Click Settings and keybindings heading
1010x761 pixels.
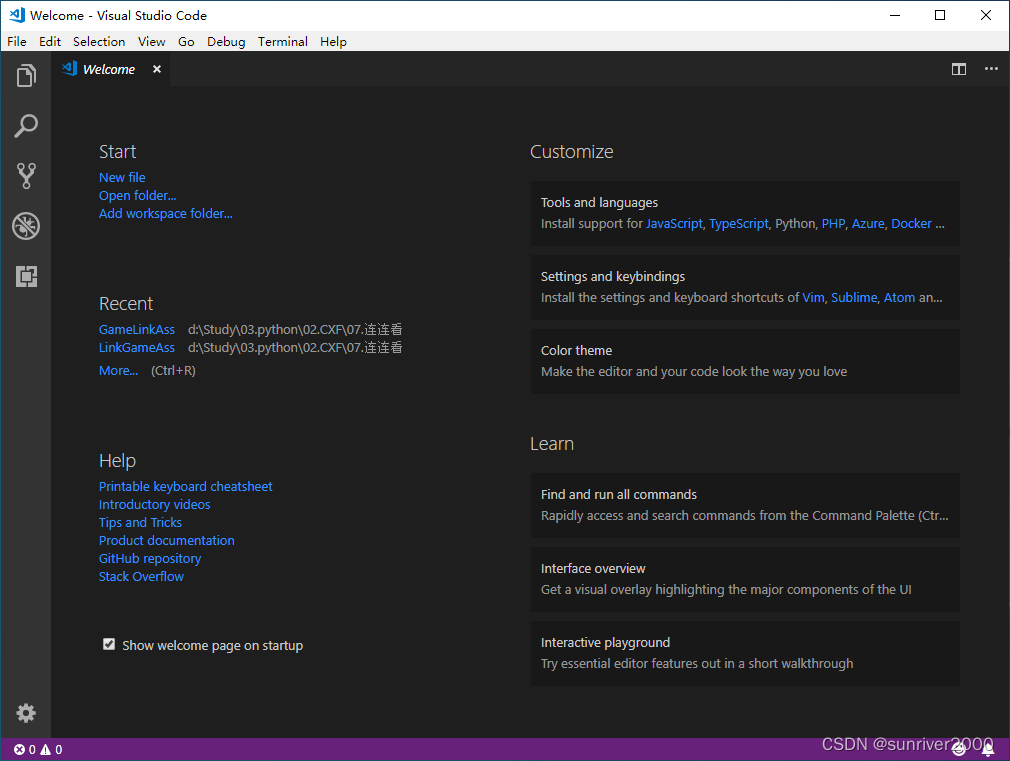coord(613,276)
